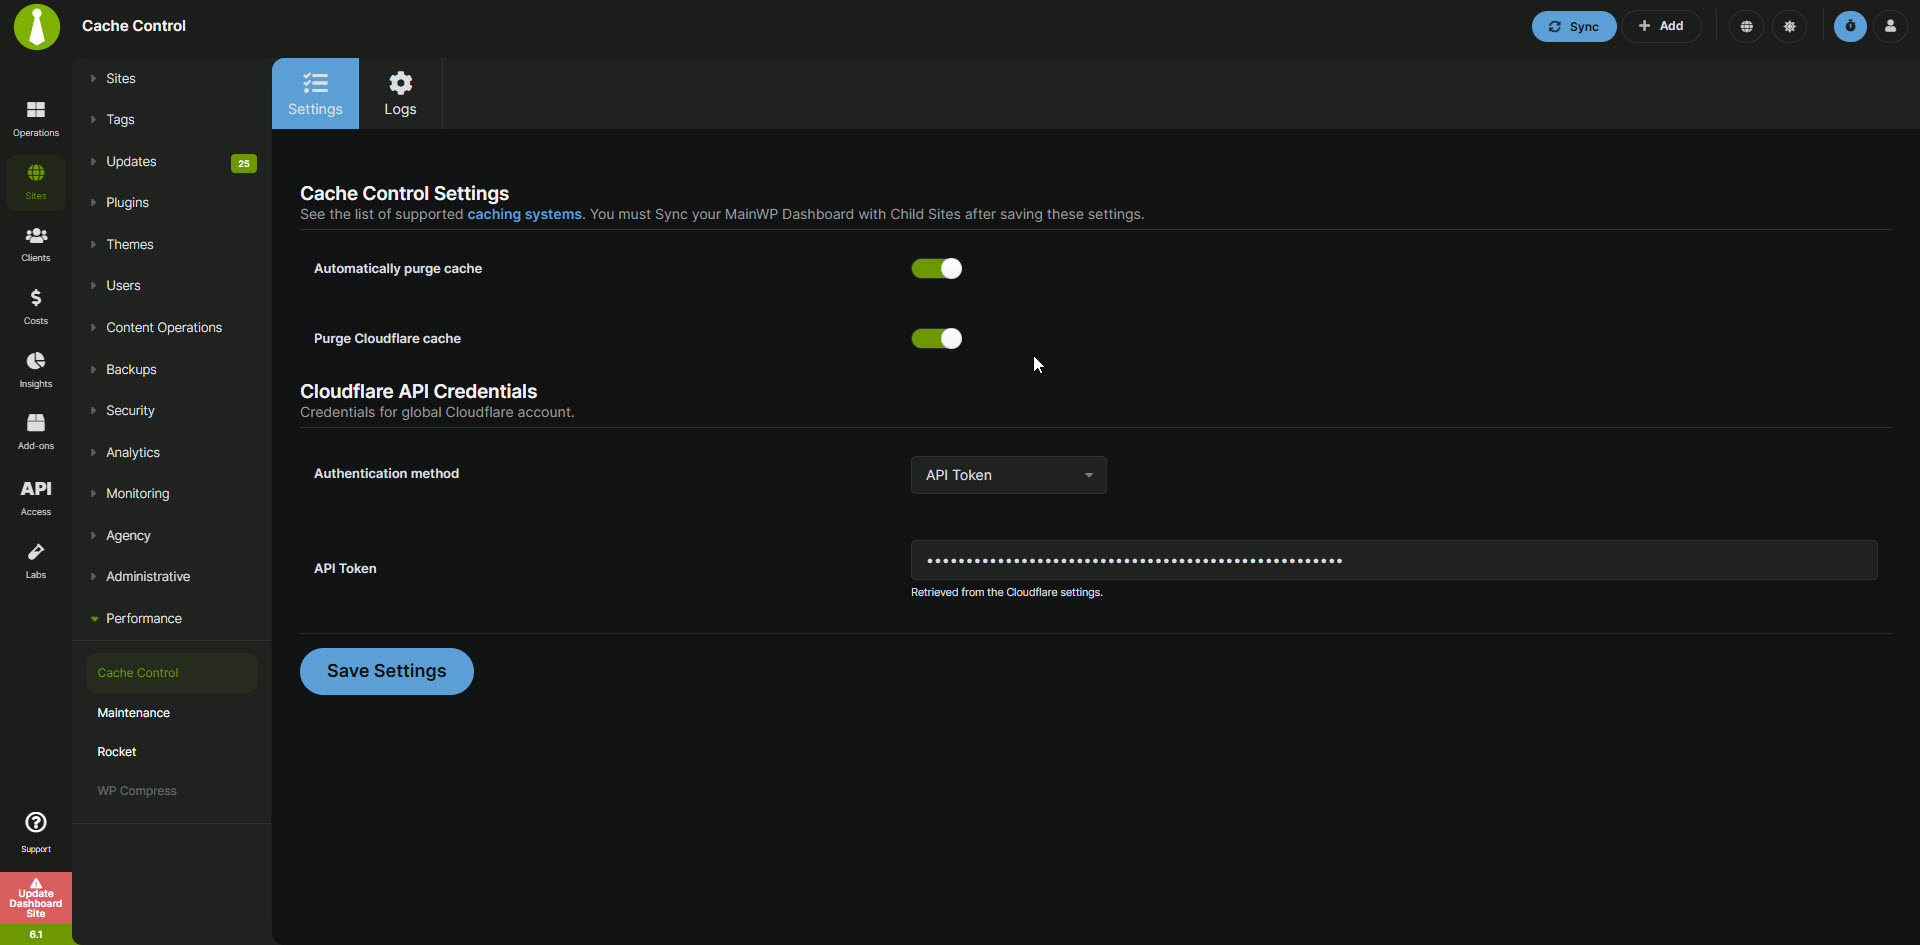The width and height of the screenshot is (1920, 945).
Task: Click 'Retrieved from the Cloudflare settings' hint
Action: (1007, 592)
